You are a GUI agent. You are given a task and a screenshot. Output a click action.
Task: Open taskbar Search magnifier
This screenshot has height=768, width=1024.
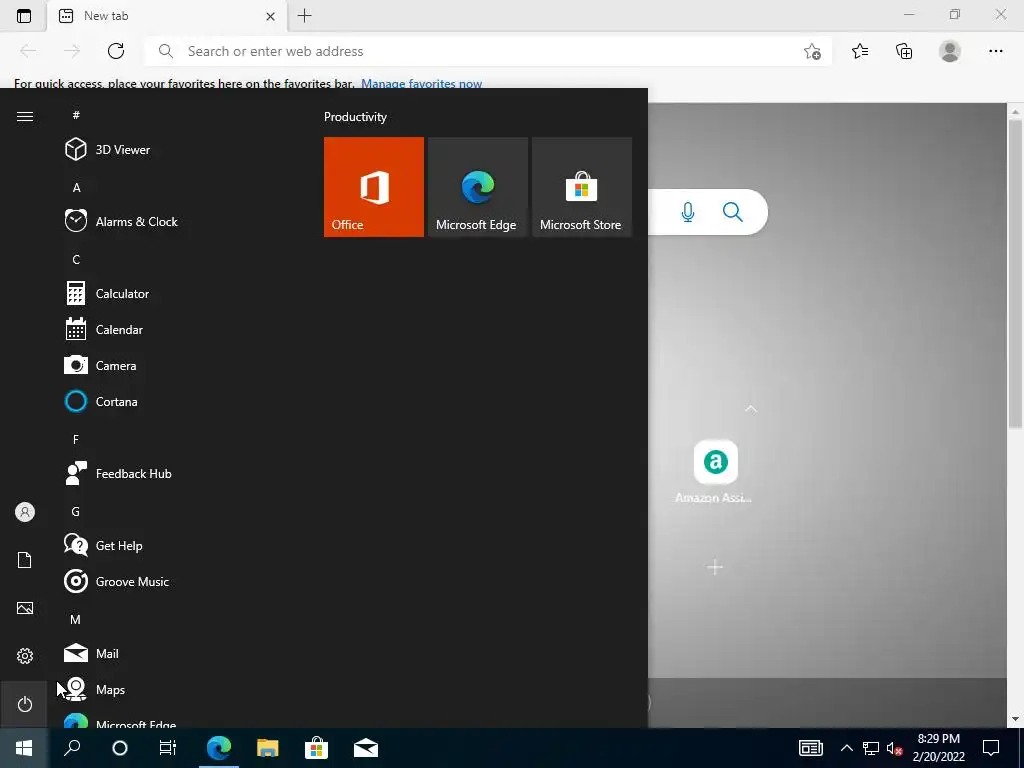click(x=72, y=748)
